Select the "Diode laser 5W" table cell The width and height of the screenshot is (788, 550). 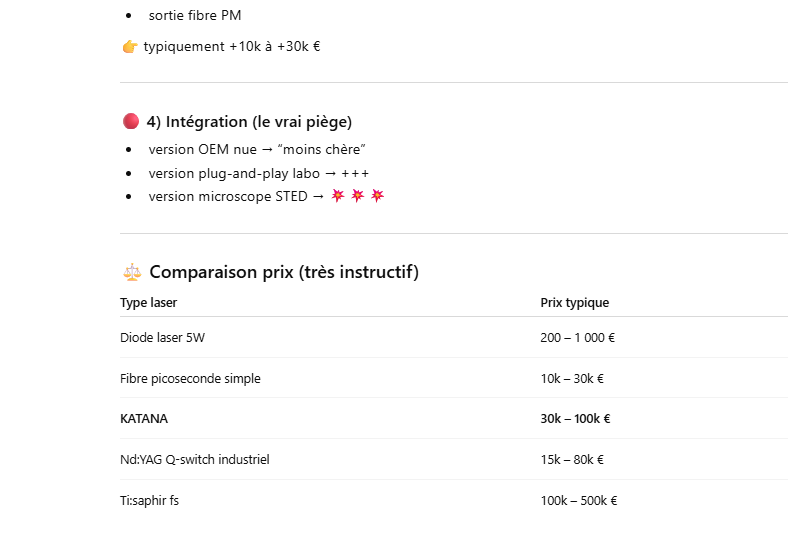[x=162, y=338]
